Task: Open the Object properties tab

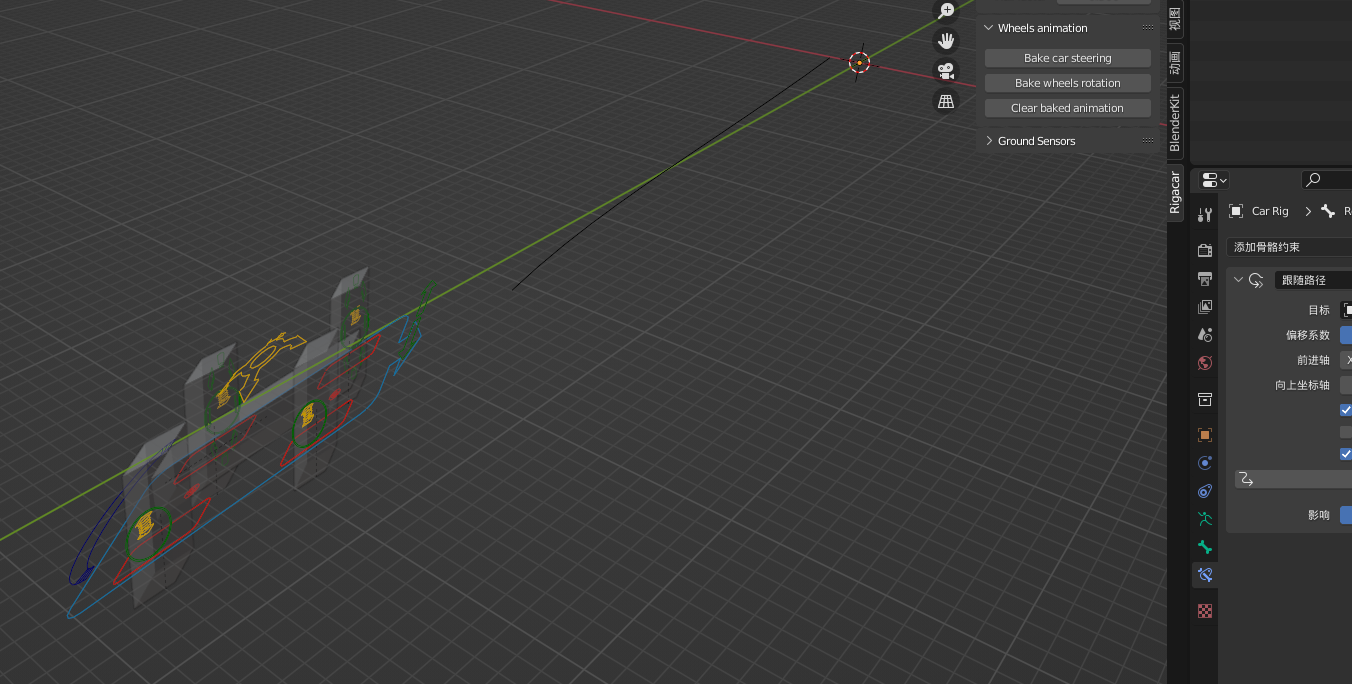Action: [1205, 435]
